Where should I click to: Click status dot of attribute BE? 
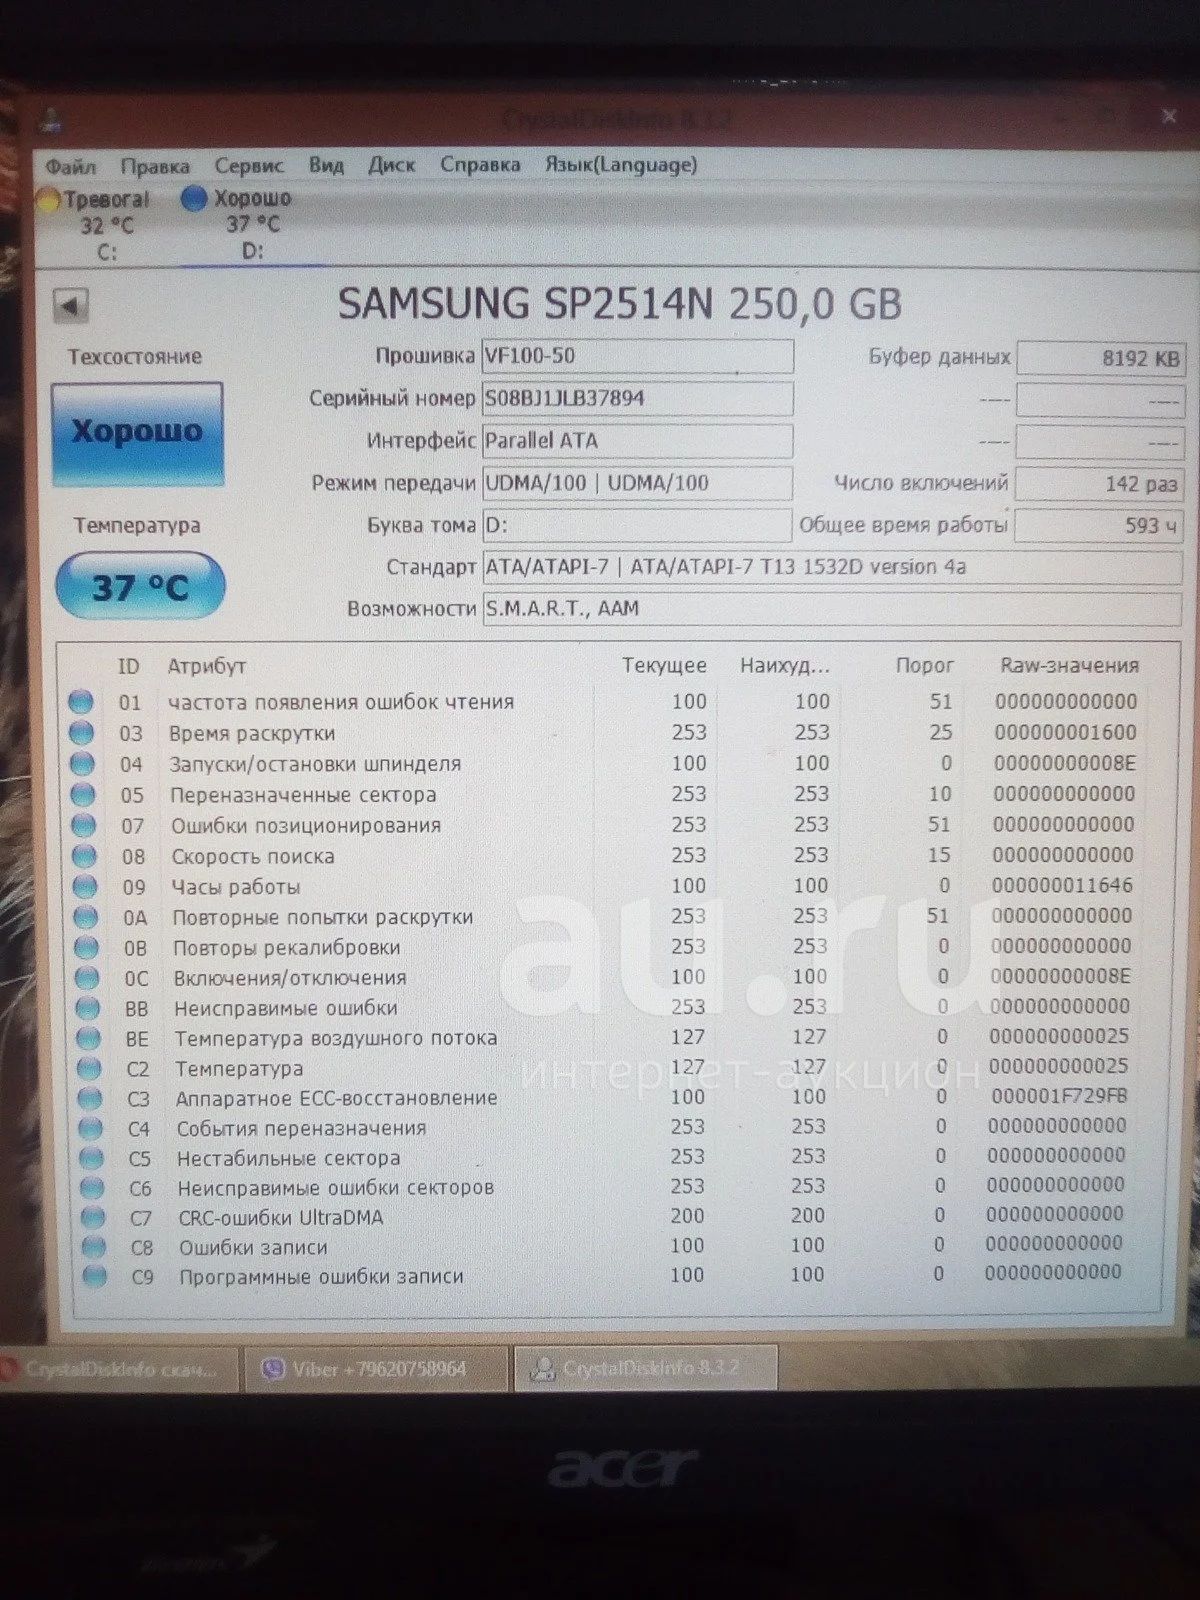[88, 1038]
